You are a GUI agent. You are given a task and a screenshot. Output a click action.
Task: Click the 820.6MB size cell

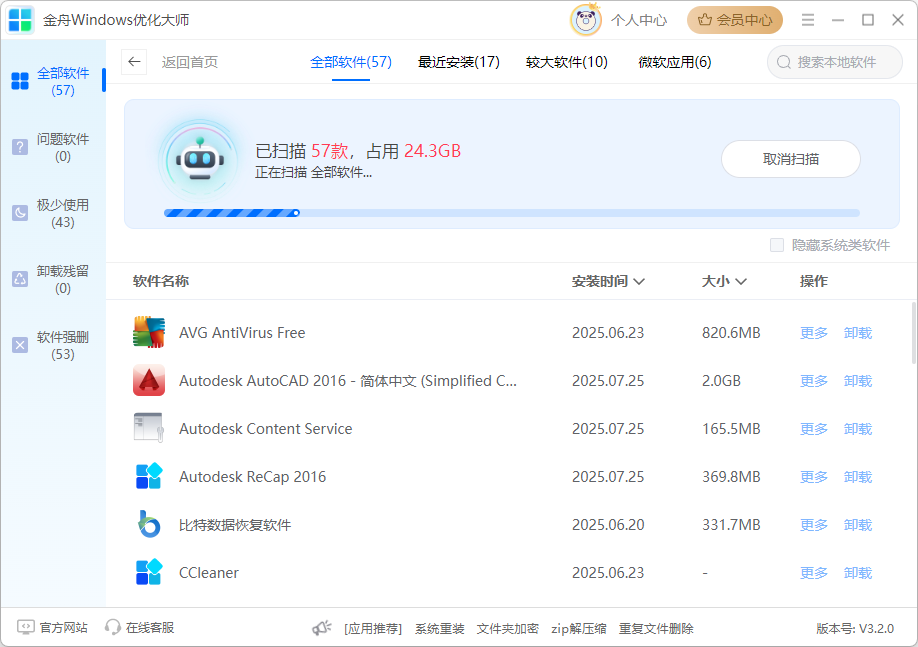(731, 333)
